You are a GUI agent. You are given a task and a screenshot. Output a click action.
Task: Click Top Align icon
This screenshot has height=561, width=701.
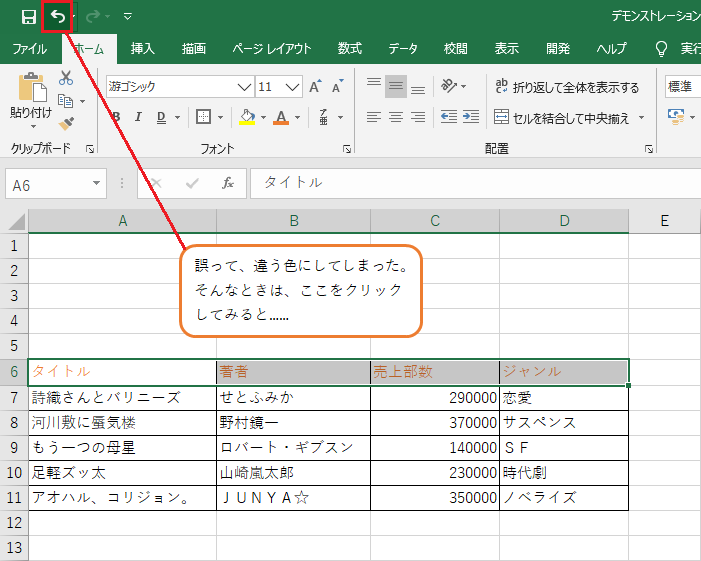point(374,85)
